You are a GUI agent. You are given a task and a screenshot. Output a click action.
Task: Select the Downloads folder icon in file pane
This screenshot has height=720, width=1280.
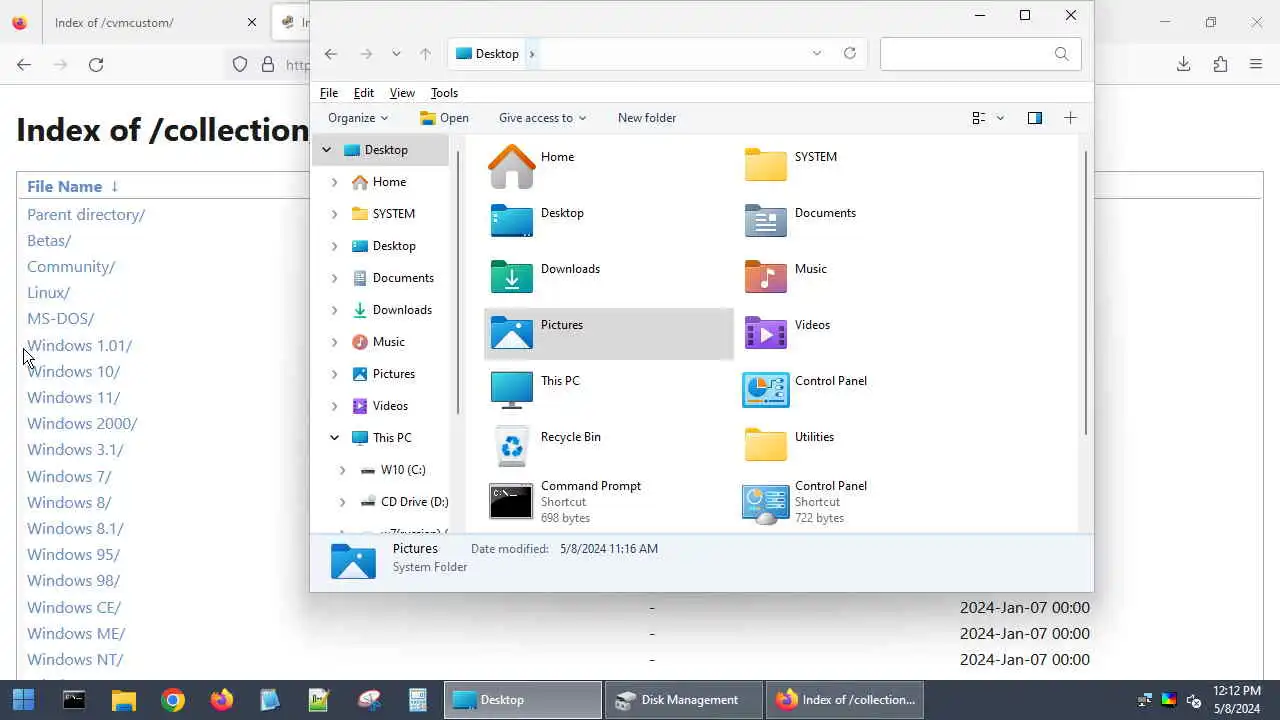[x=511, y=277]
